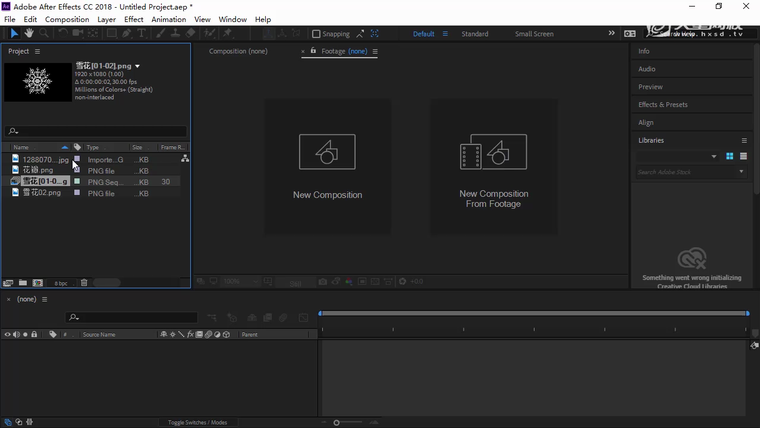Click New Composition From Footage icon
The width and height of the screenshot is (760, 428).
click(x=493, y=153)
